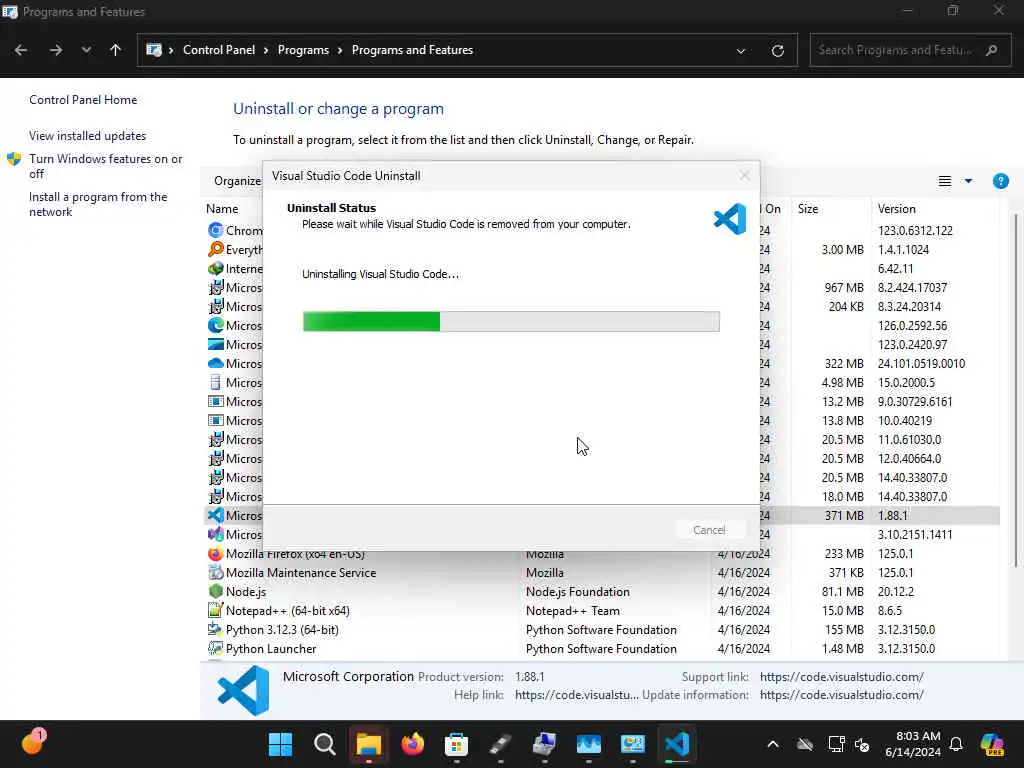Image resolution: width=1024 pixels, height=768 pixels.
Task: Sort by the Version column header
Action: [896, 209]
